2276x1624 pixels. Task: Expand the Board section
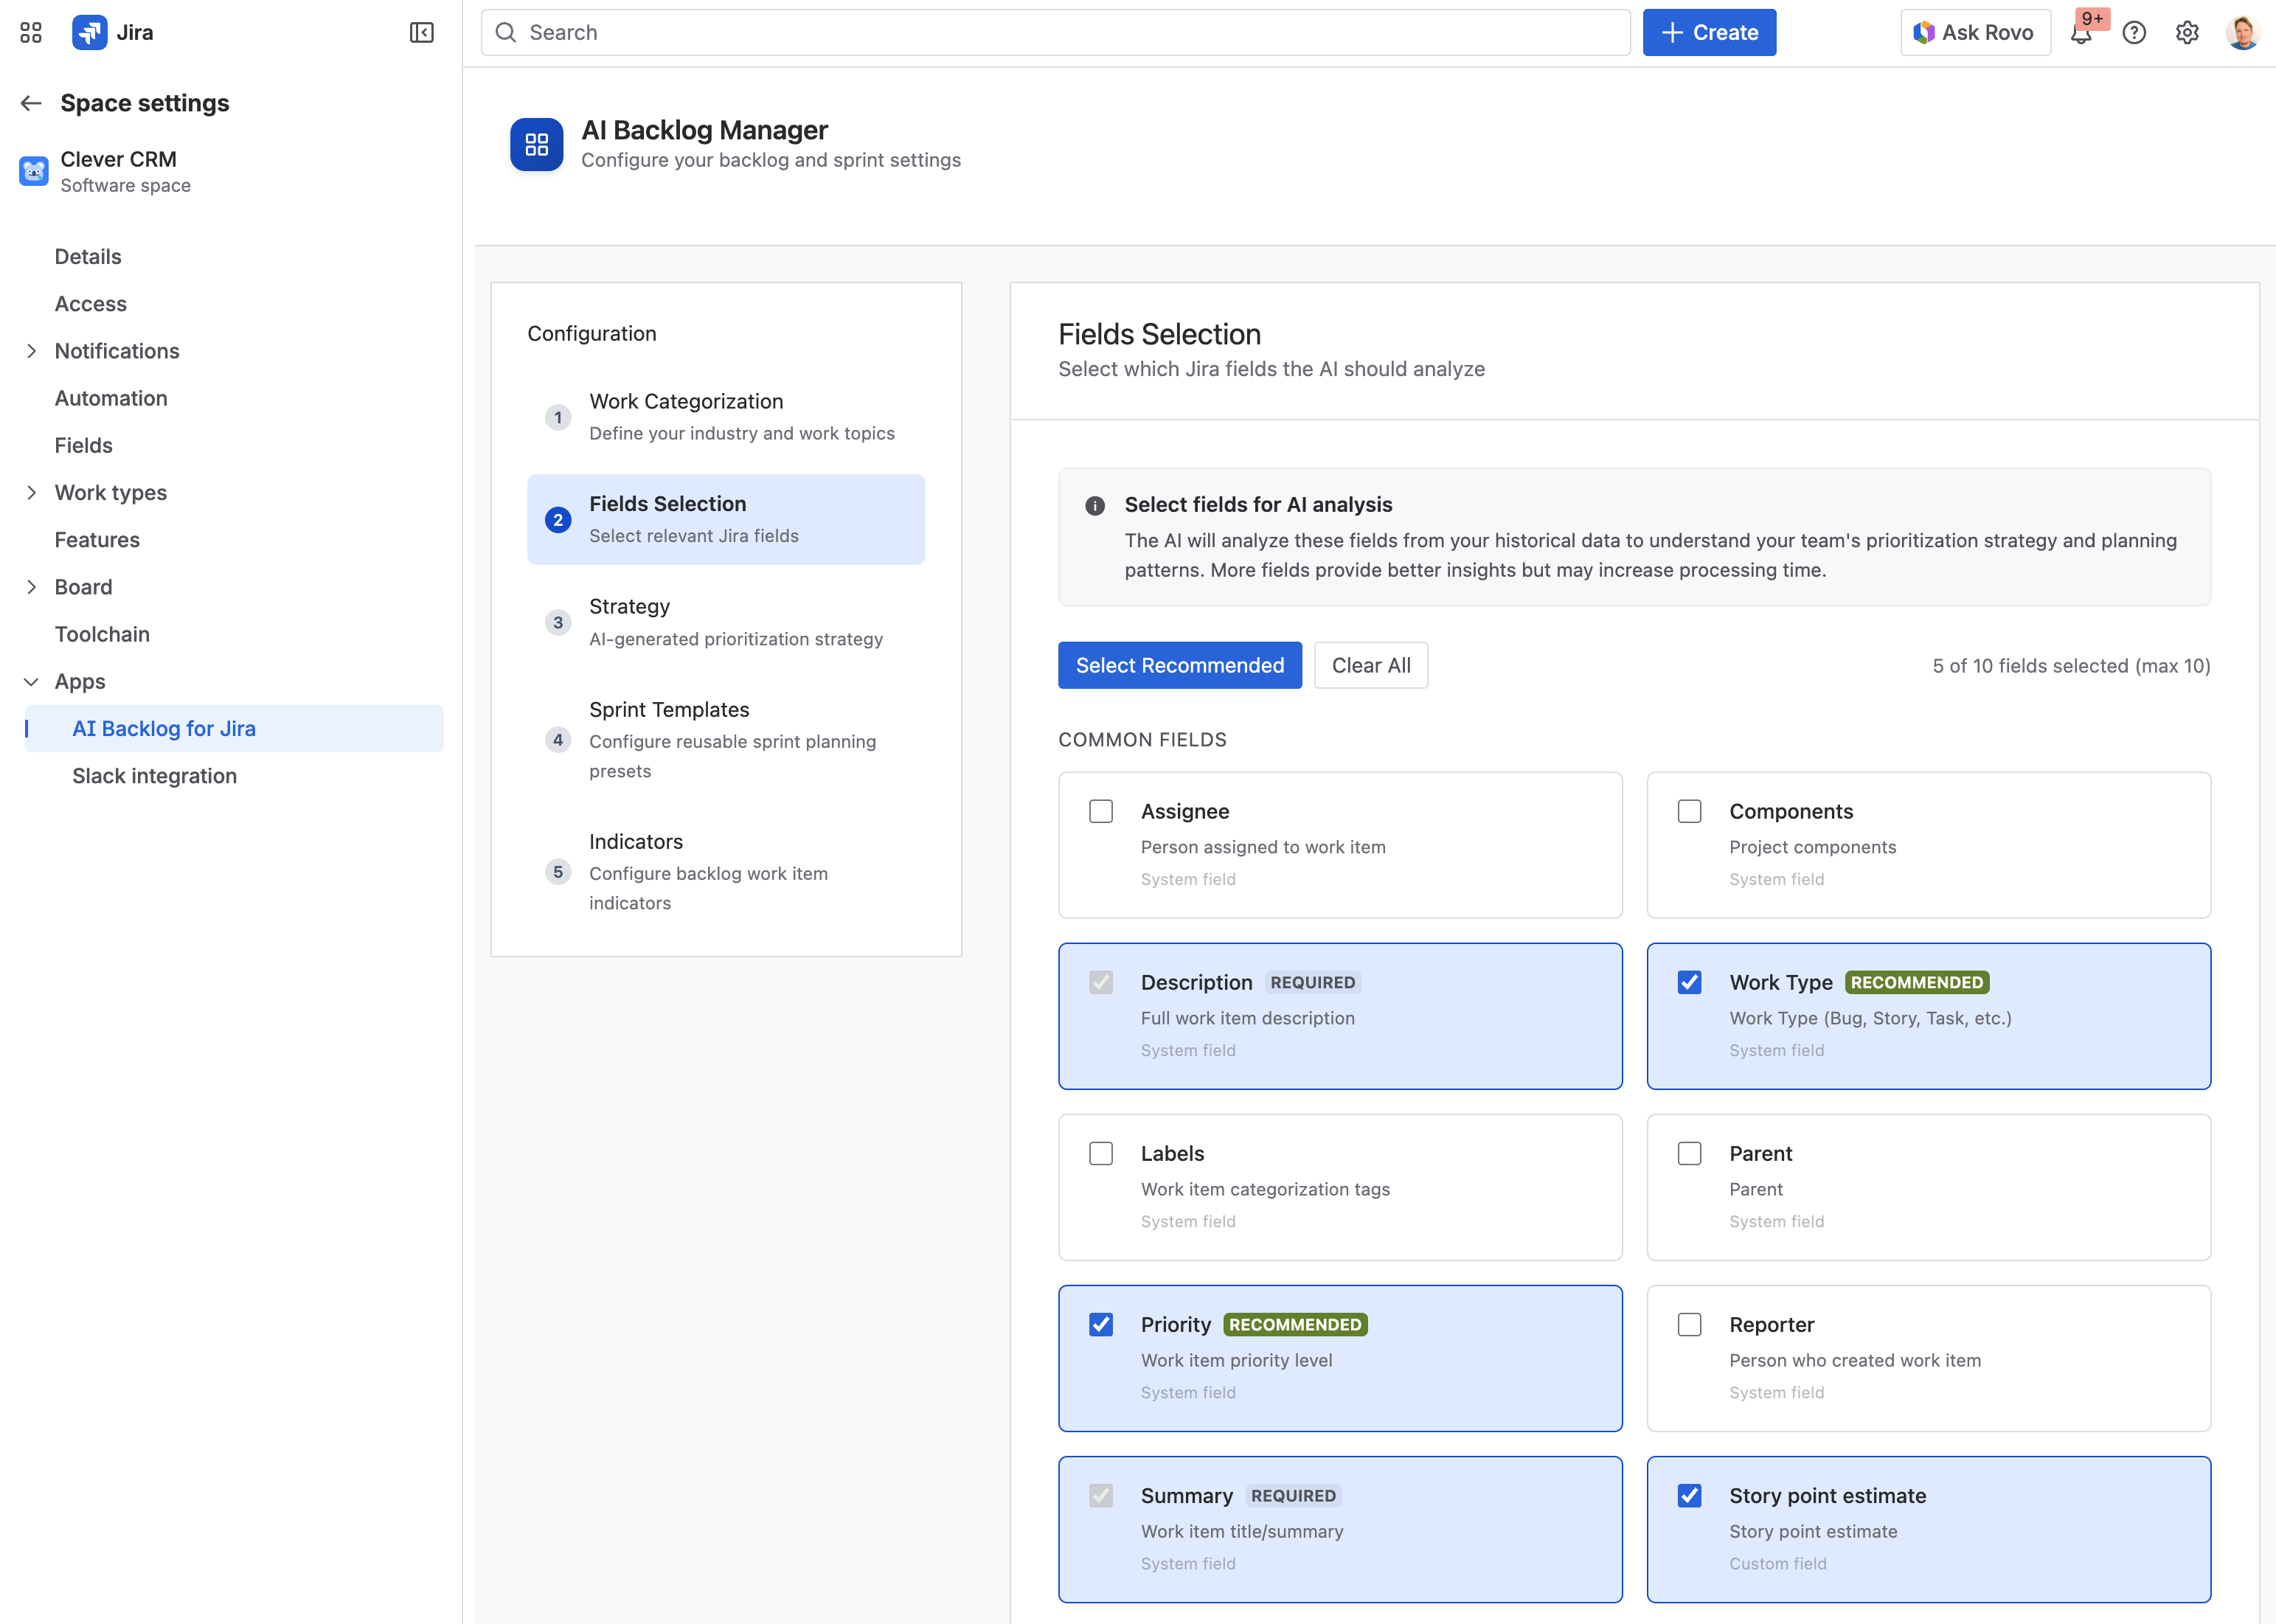coord(31,587)
